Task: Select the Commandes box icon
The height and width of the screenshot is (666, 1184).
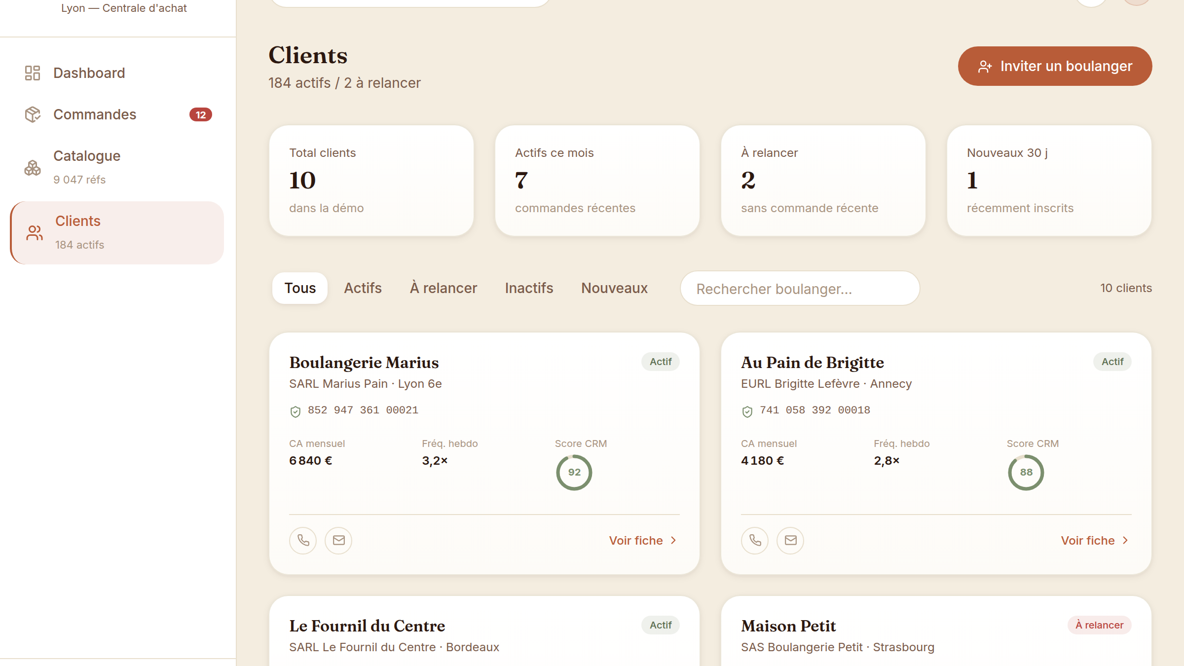Action: [32, 114]
